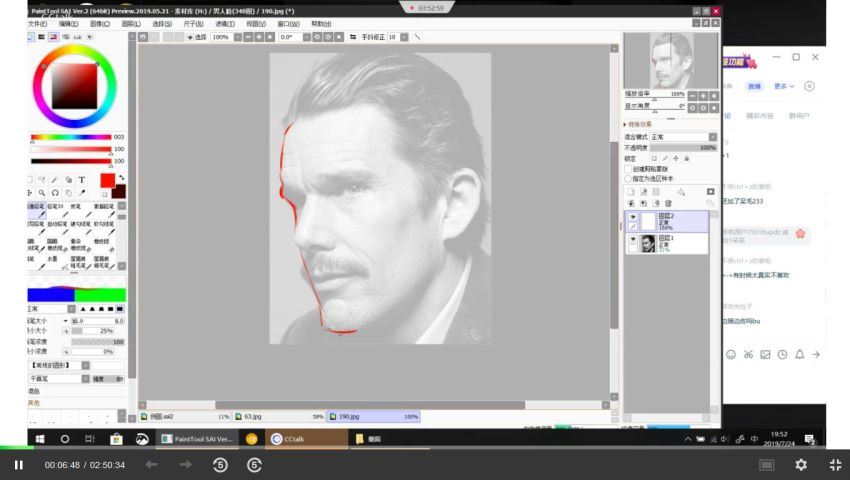Screen dimensions: 850x480
Task: Open the 图层(L) menu
Action: pyautogui.click(x=131, y=24)
